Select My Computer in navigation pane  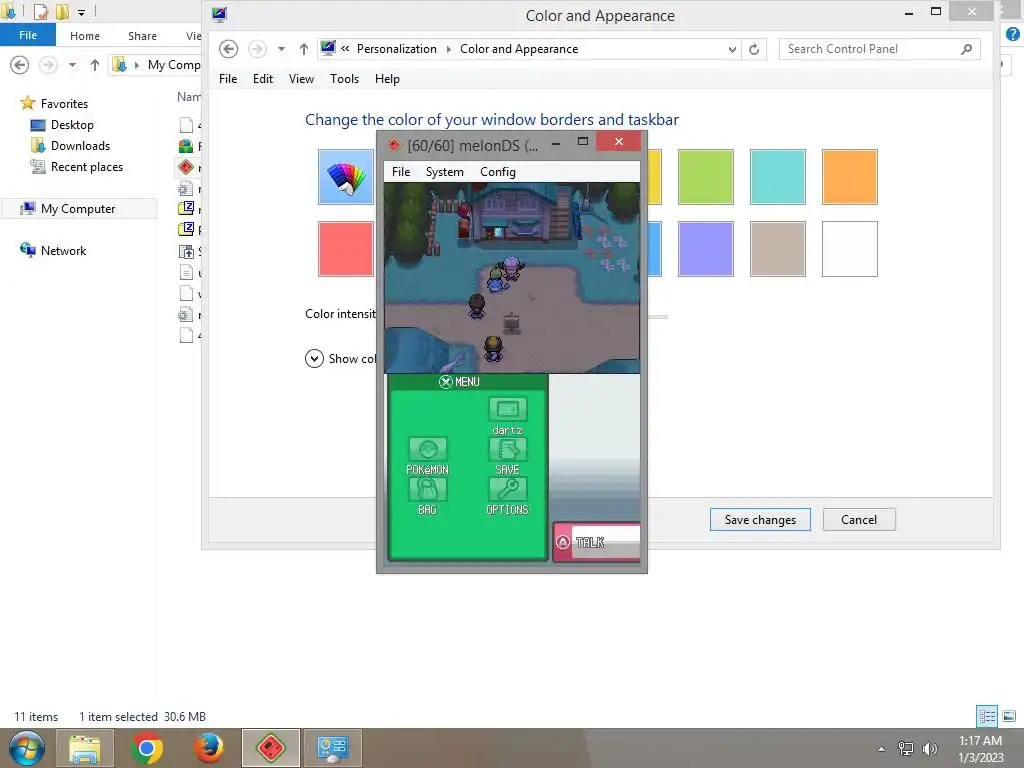point(78,209)
